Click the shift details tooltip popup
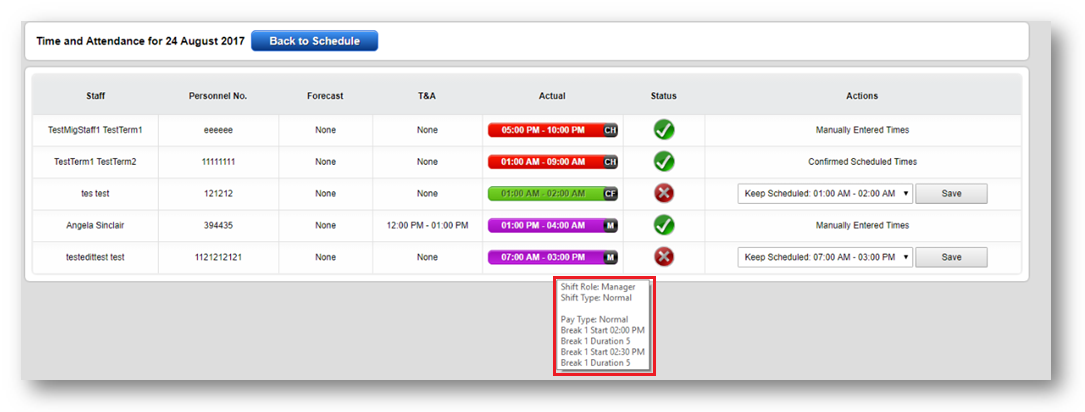The image size is (1085, 412). click(604, 326)
